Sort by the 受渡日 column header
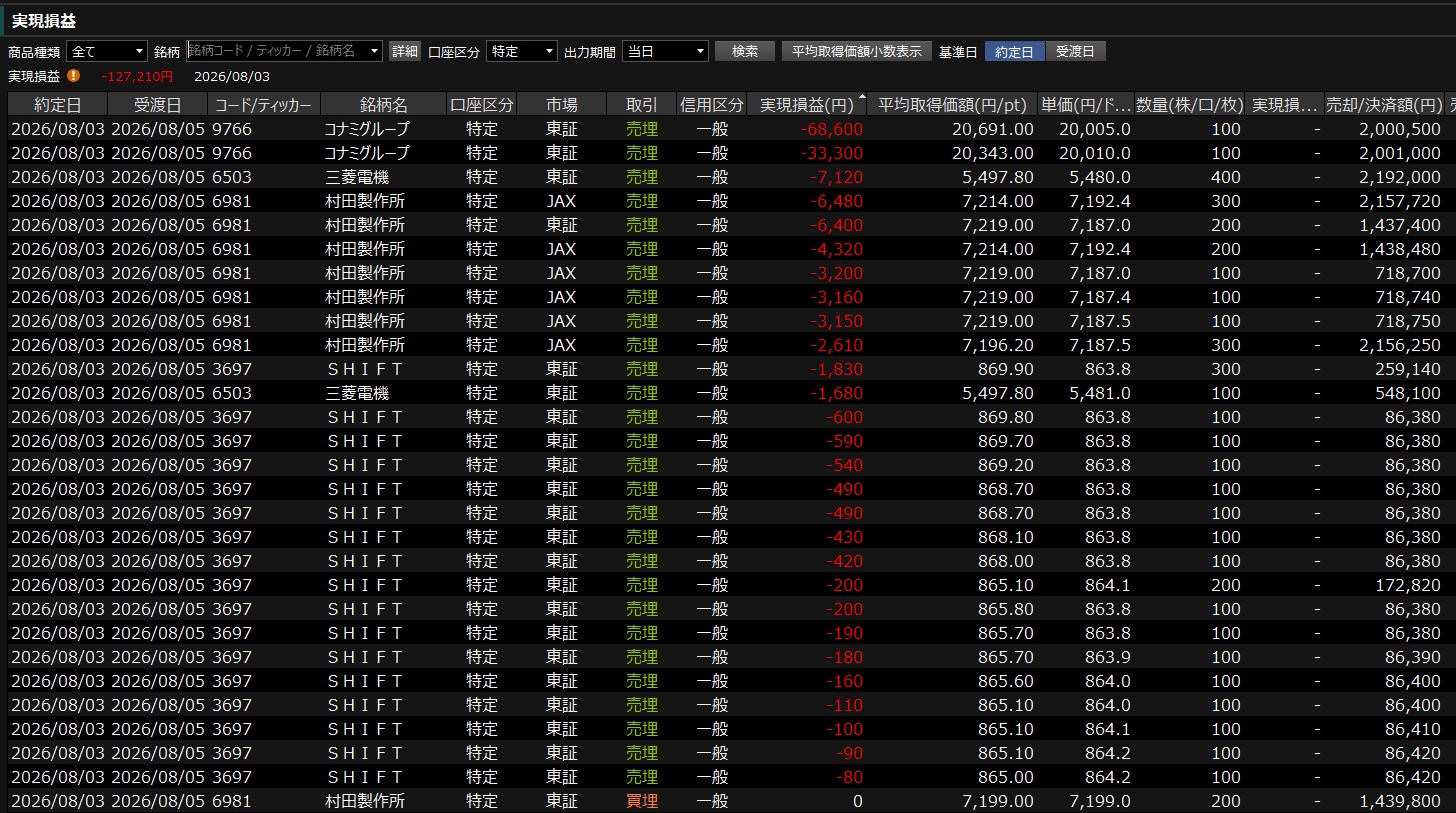This screenshot has width=1456, height=813. pos(158,104)
